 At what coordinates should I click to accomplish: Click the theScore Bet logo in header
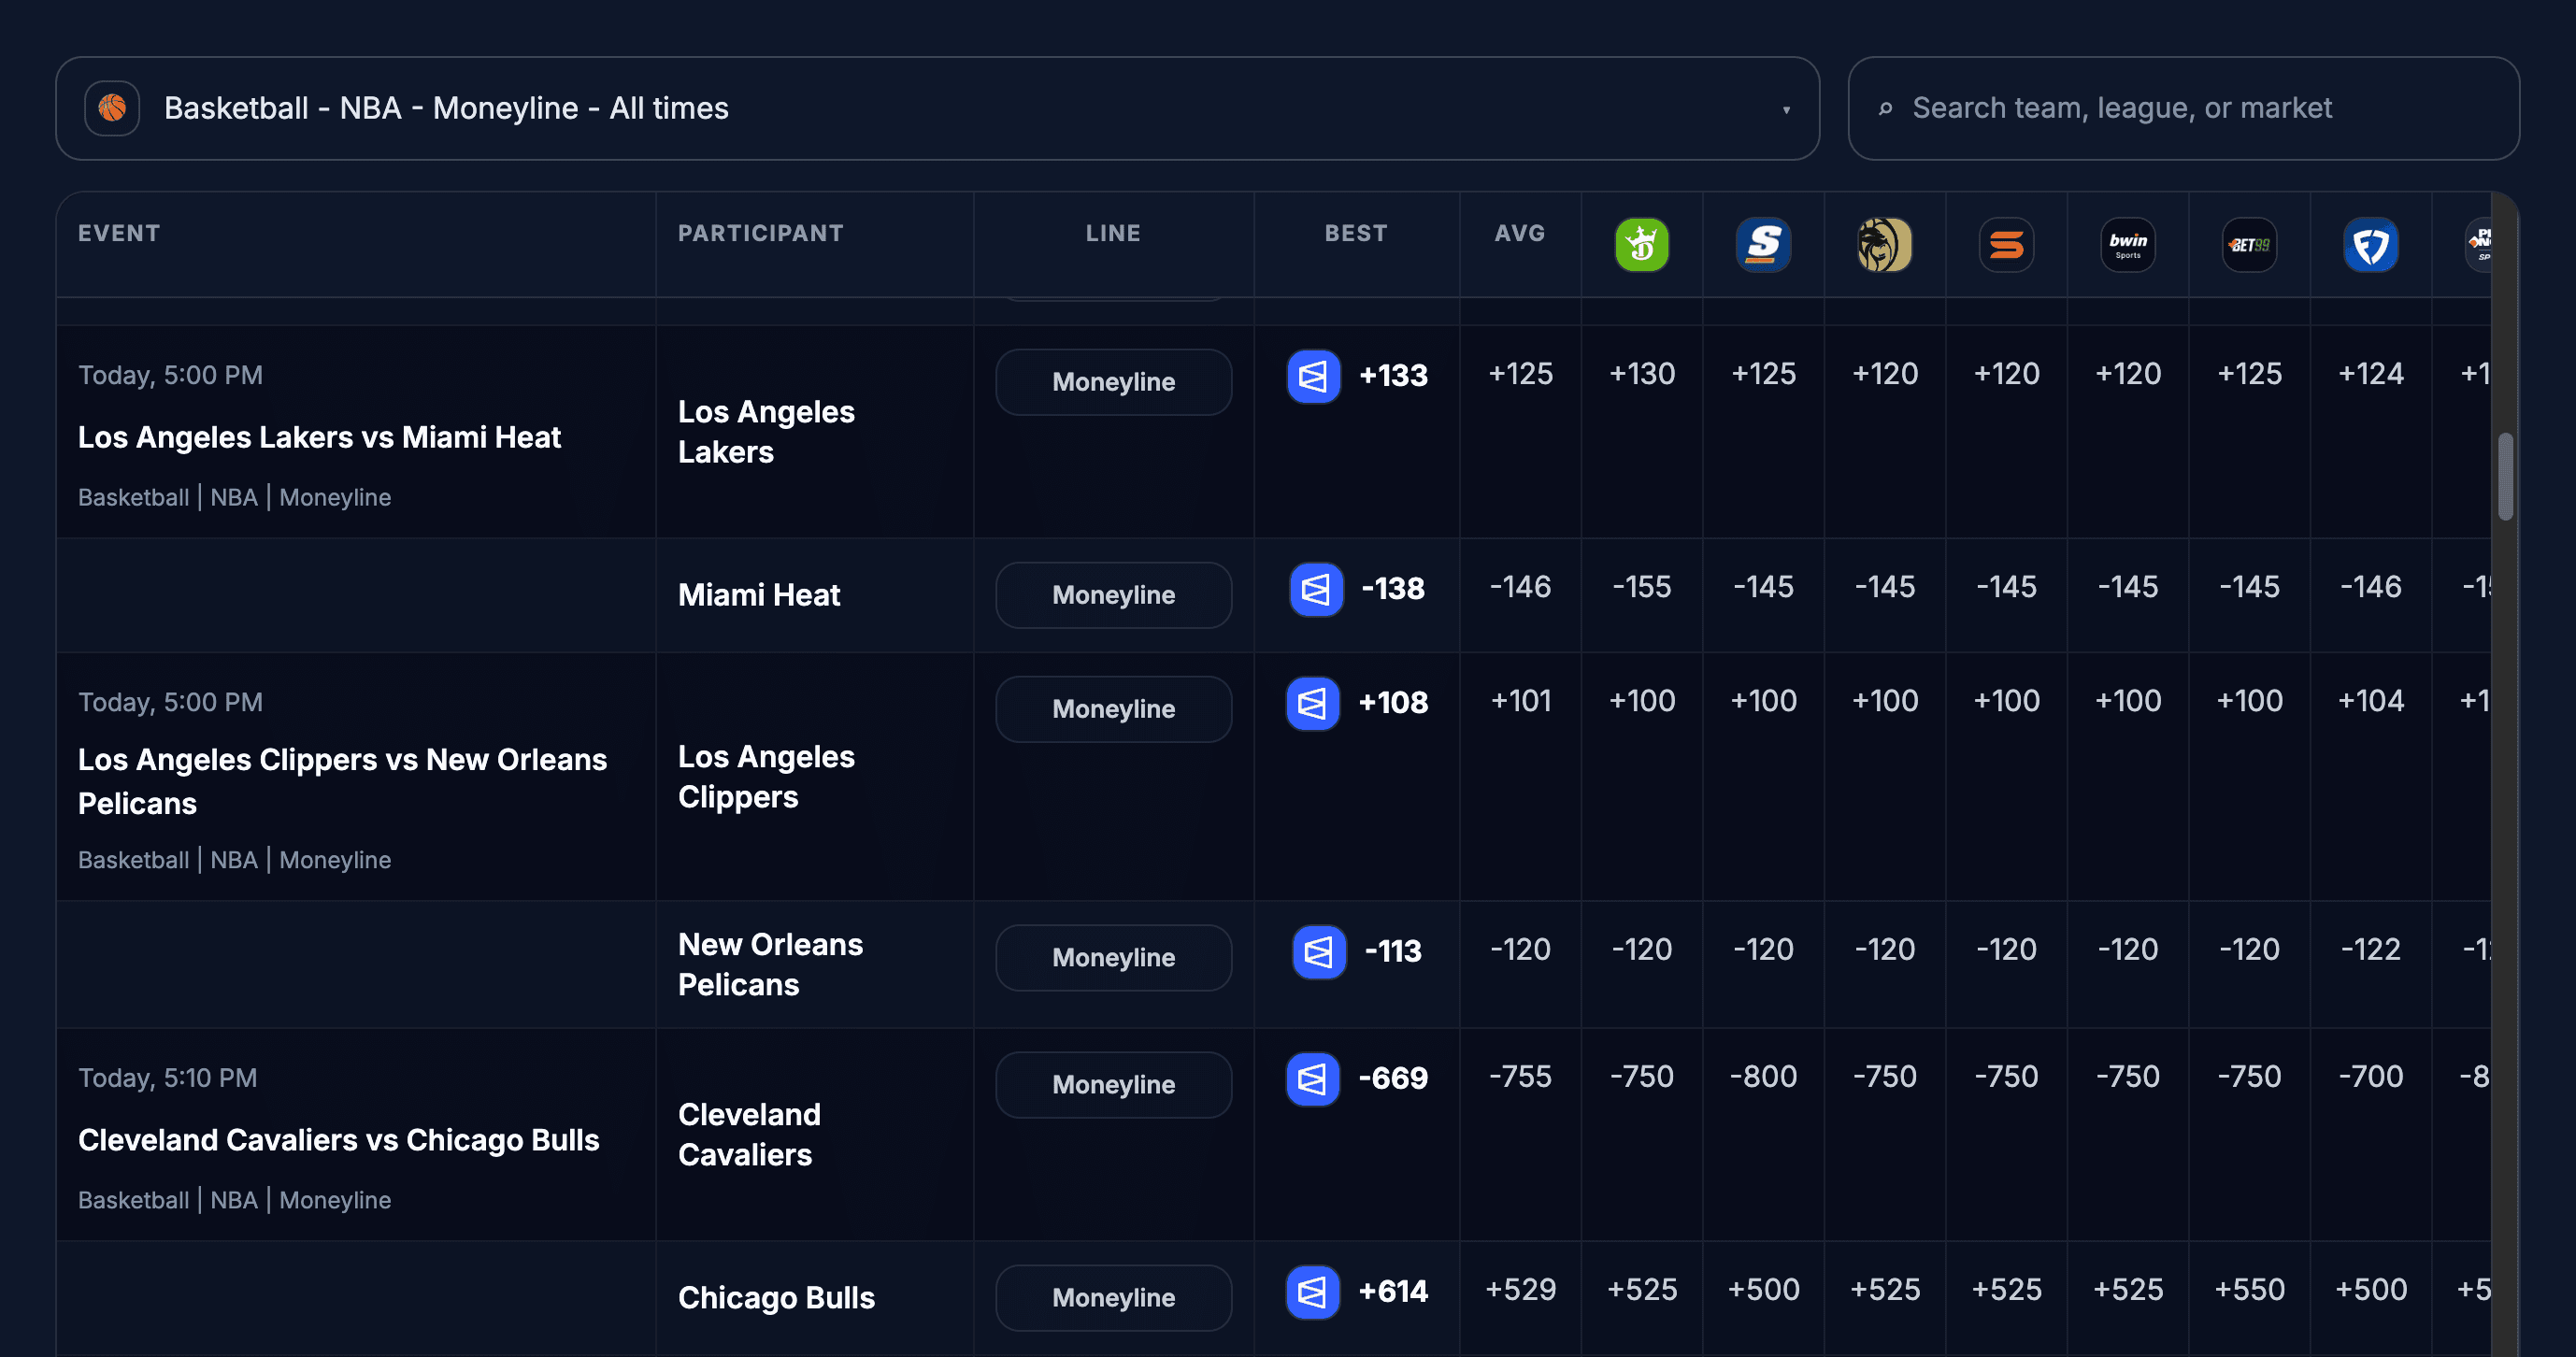(x=1765, y=244)
